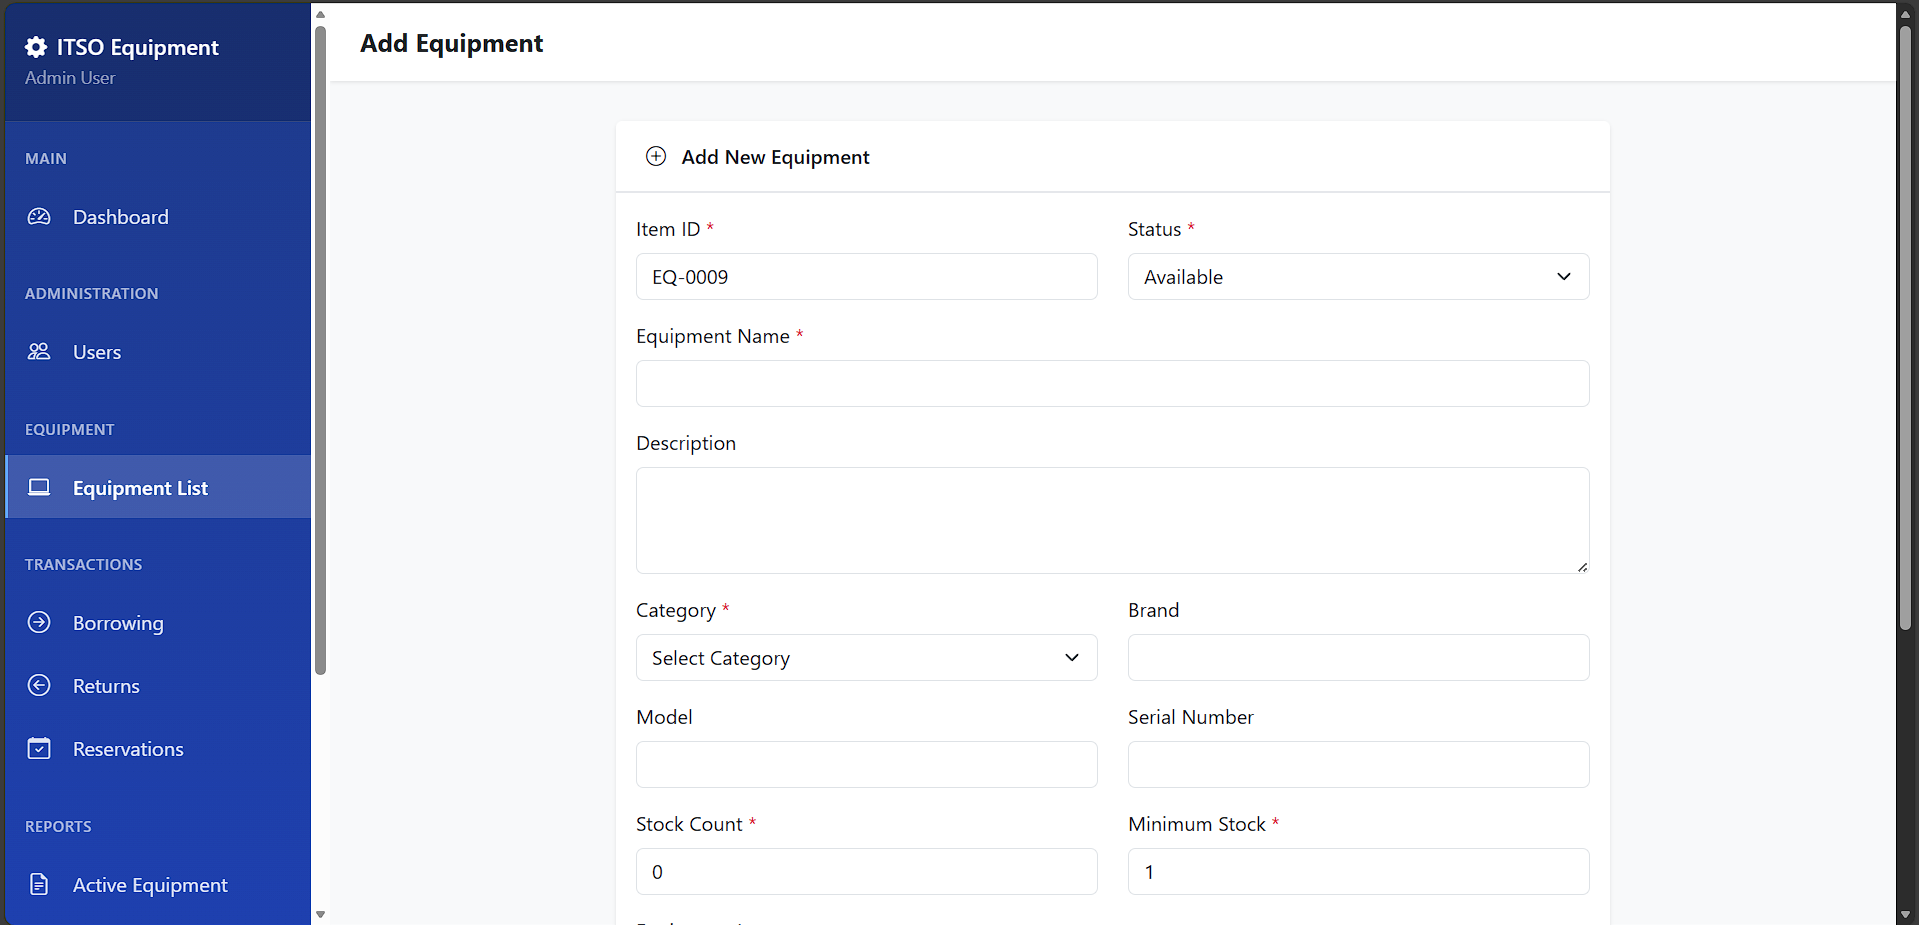Click the Dashboard gauge icon
The height and width of the screenshot is (925, 1919).
39,217
